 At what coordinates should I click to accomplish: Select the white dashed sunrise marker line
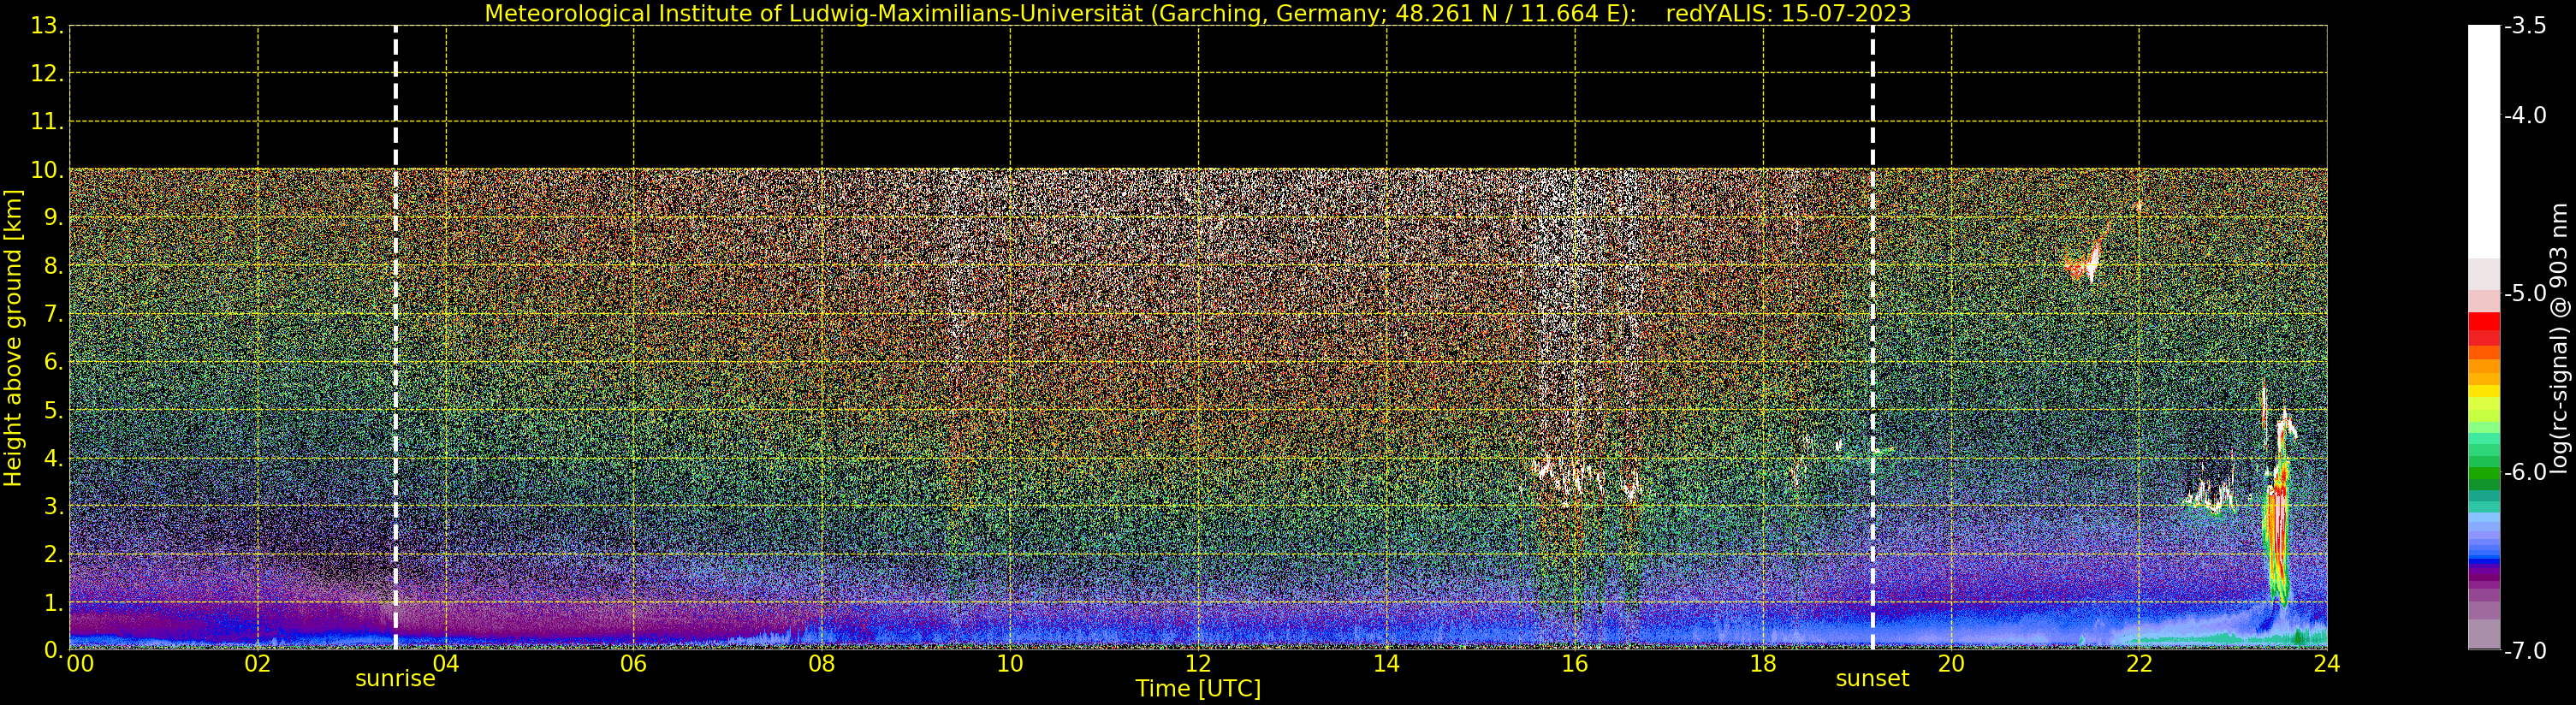coord(396,338)
